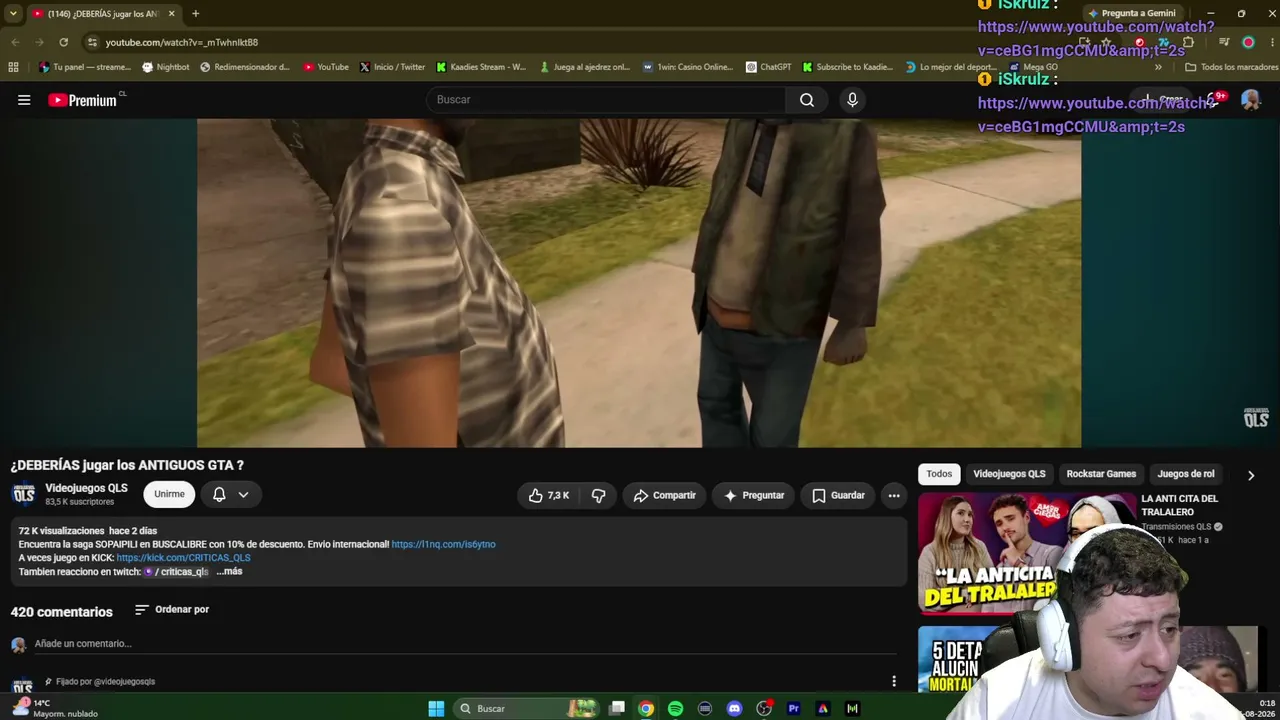The width and height of the screenshot is (1280, 720).
Task: Click the YouTube Buscar search field
Action: coord(606,100)
